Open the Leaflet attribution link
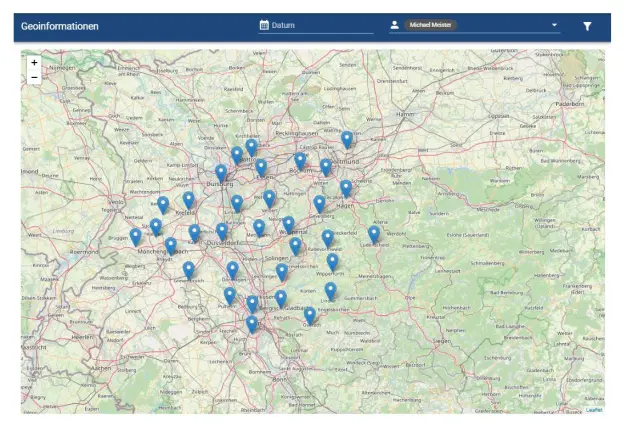 click(x=594, y=410)
